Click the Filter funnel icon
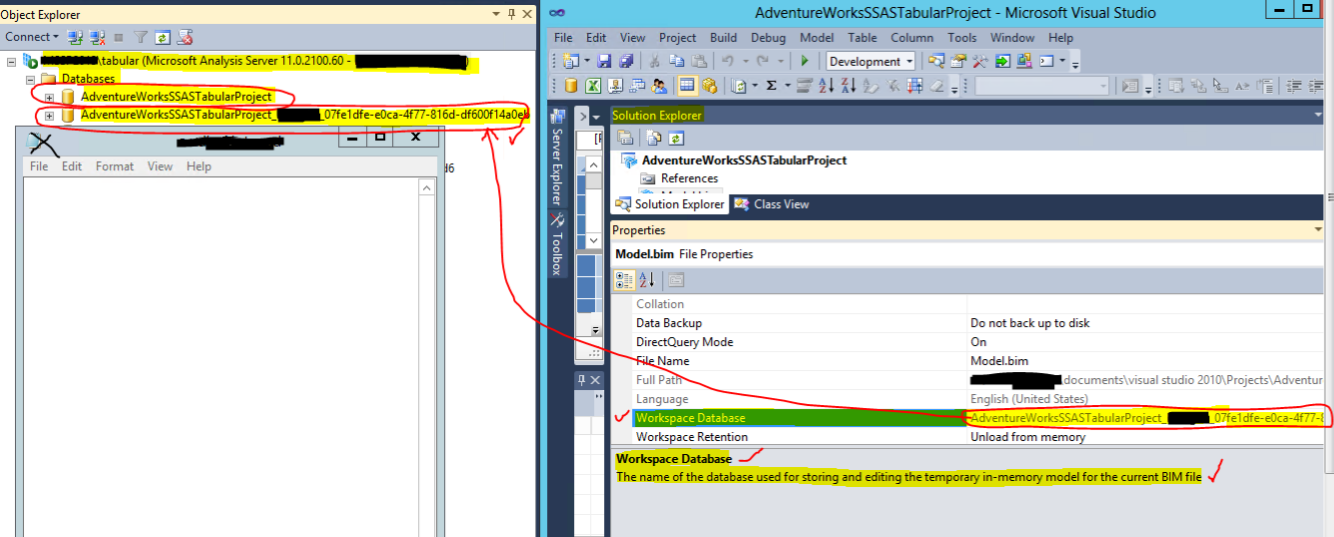1334x537 pixels. coord(141,37)
